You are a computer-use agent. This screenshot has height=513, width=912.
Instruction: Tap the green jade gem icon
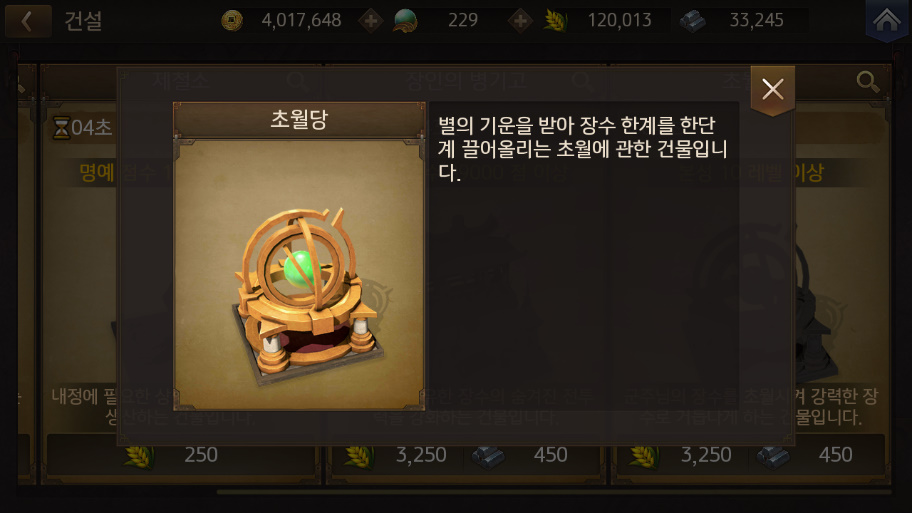[405, 21]
